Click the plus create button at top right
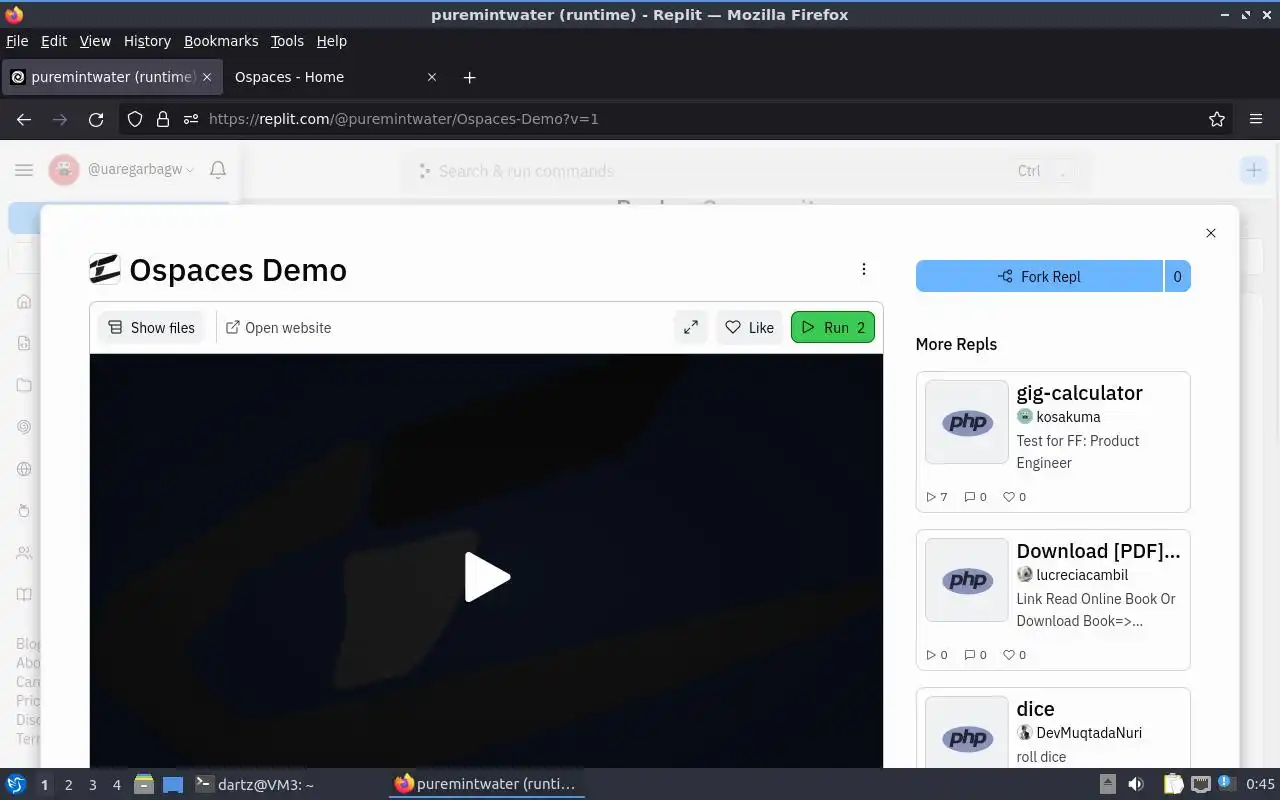 [x=1253, y=170]
